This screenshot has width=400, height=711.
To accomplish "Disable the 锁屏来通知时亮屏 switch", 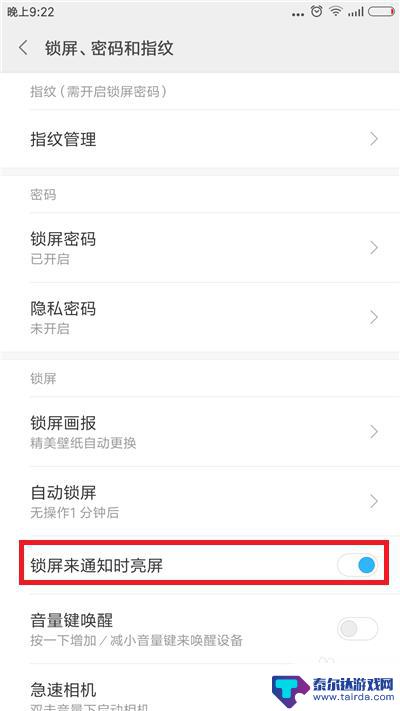I will click(357, 565).
